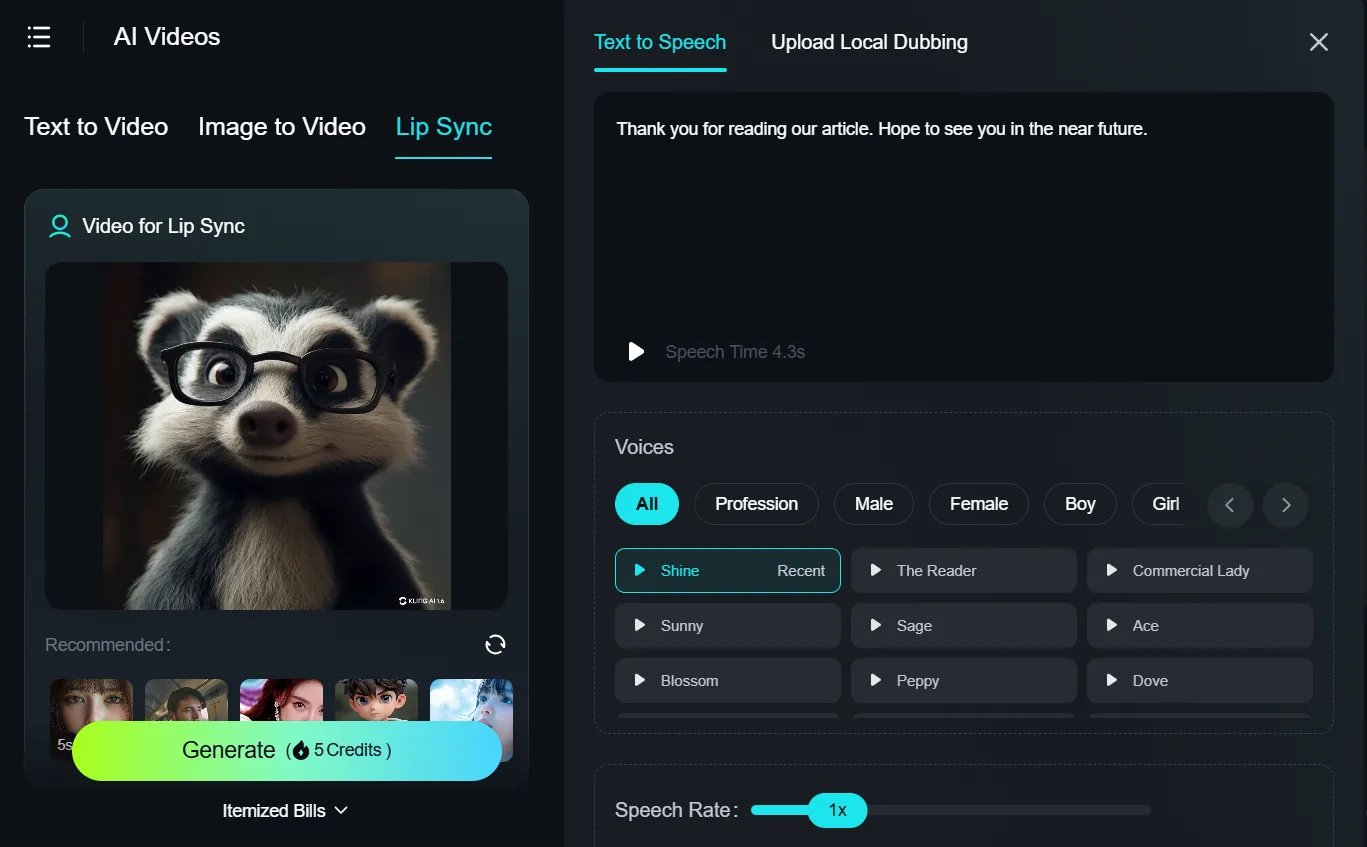Image resolution: width=1367 pixels, height=847 pixels.
Task: Go back using left voice category arrow
Action: click(x=1230, y=505)
